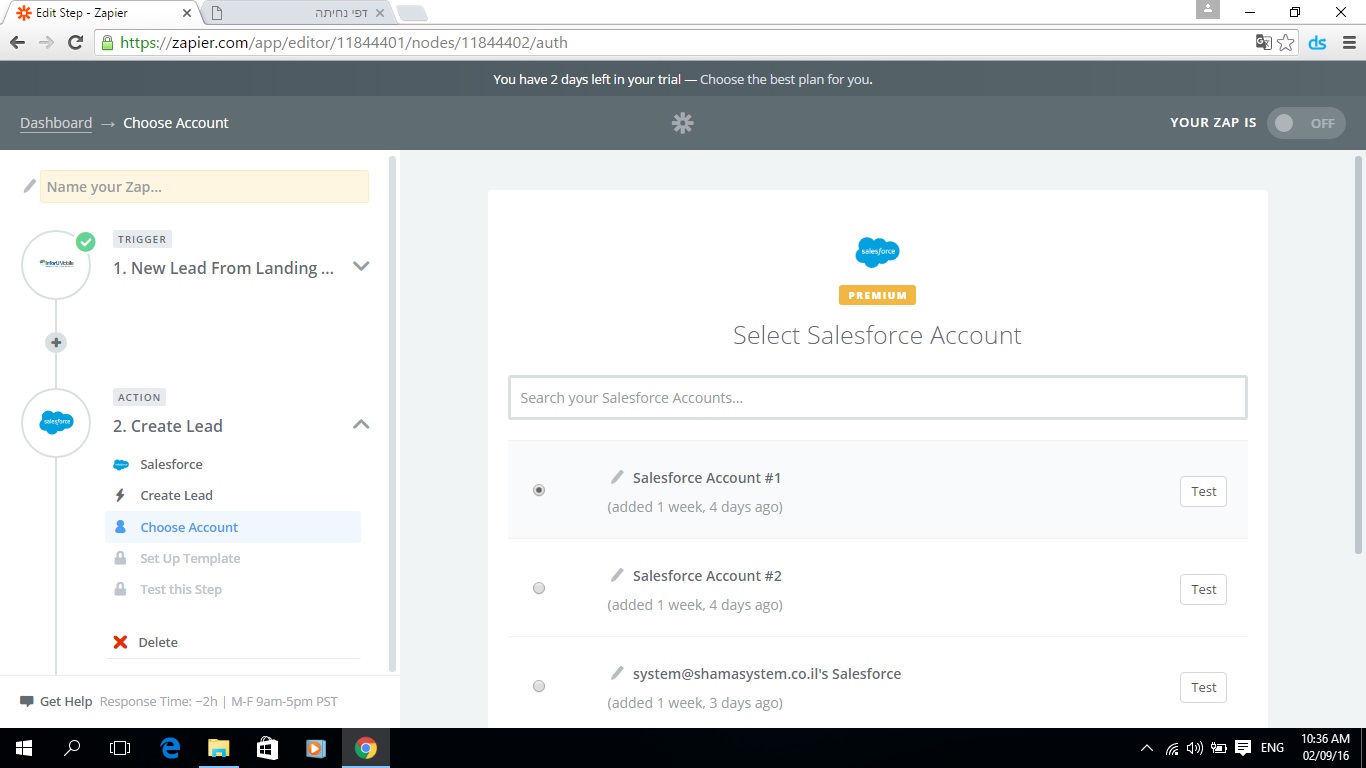This screenshot has height=768, width=1366.
Task: Toggle YOUR ZAP switch on
Action: pos(1306,123)
